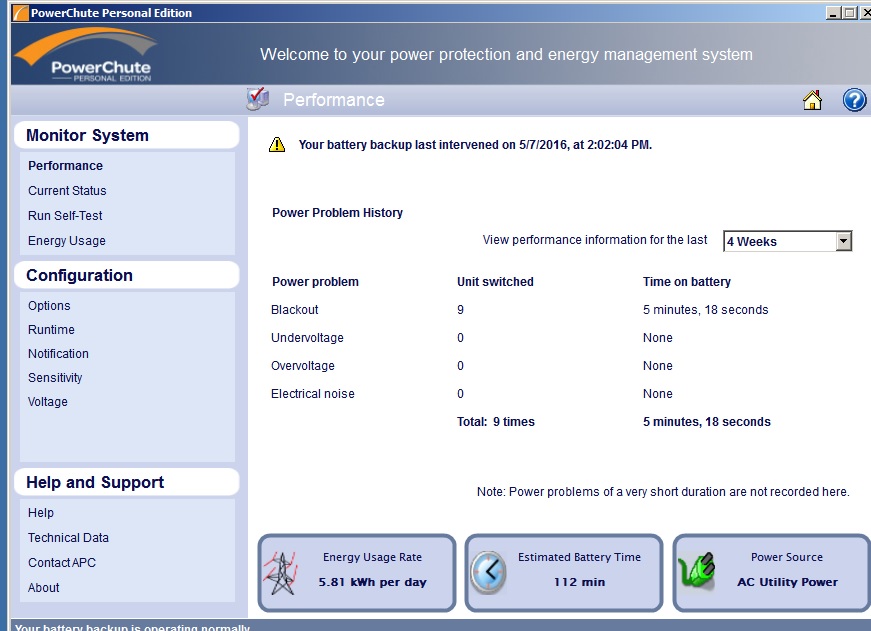The width and height of the screenshot is (871, 631).
Task: Click the Blackout row label
Action: point(294,310)
